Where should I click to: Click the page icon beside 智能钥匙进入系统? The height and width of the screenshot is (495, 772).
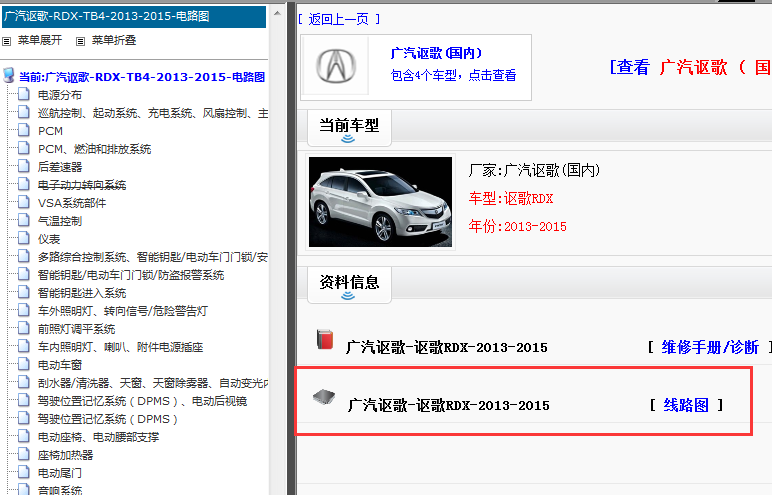point(24,292)
